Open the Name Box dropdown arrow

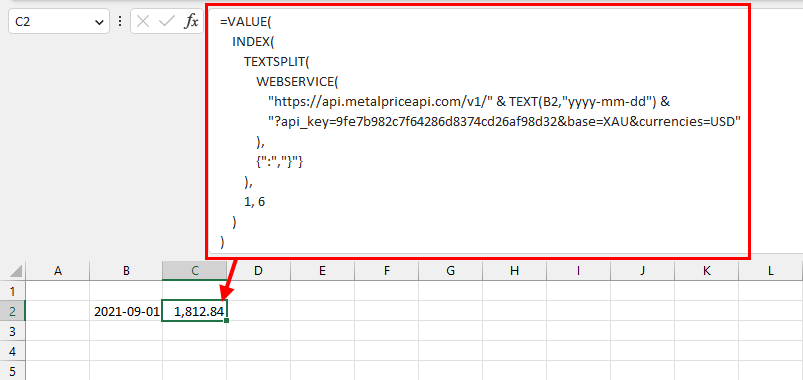[x=99, y=22]
